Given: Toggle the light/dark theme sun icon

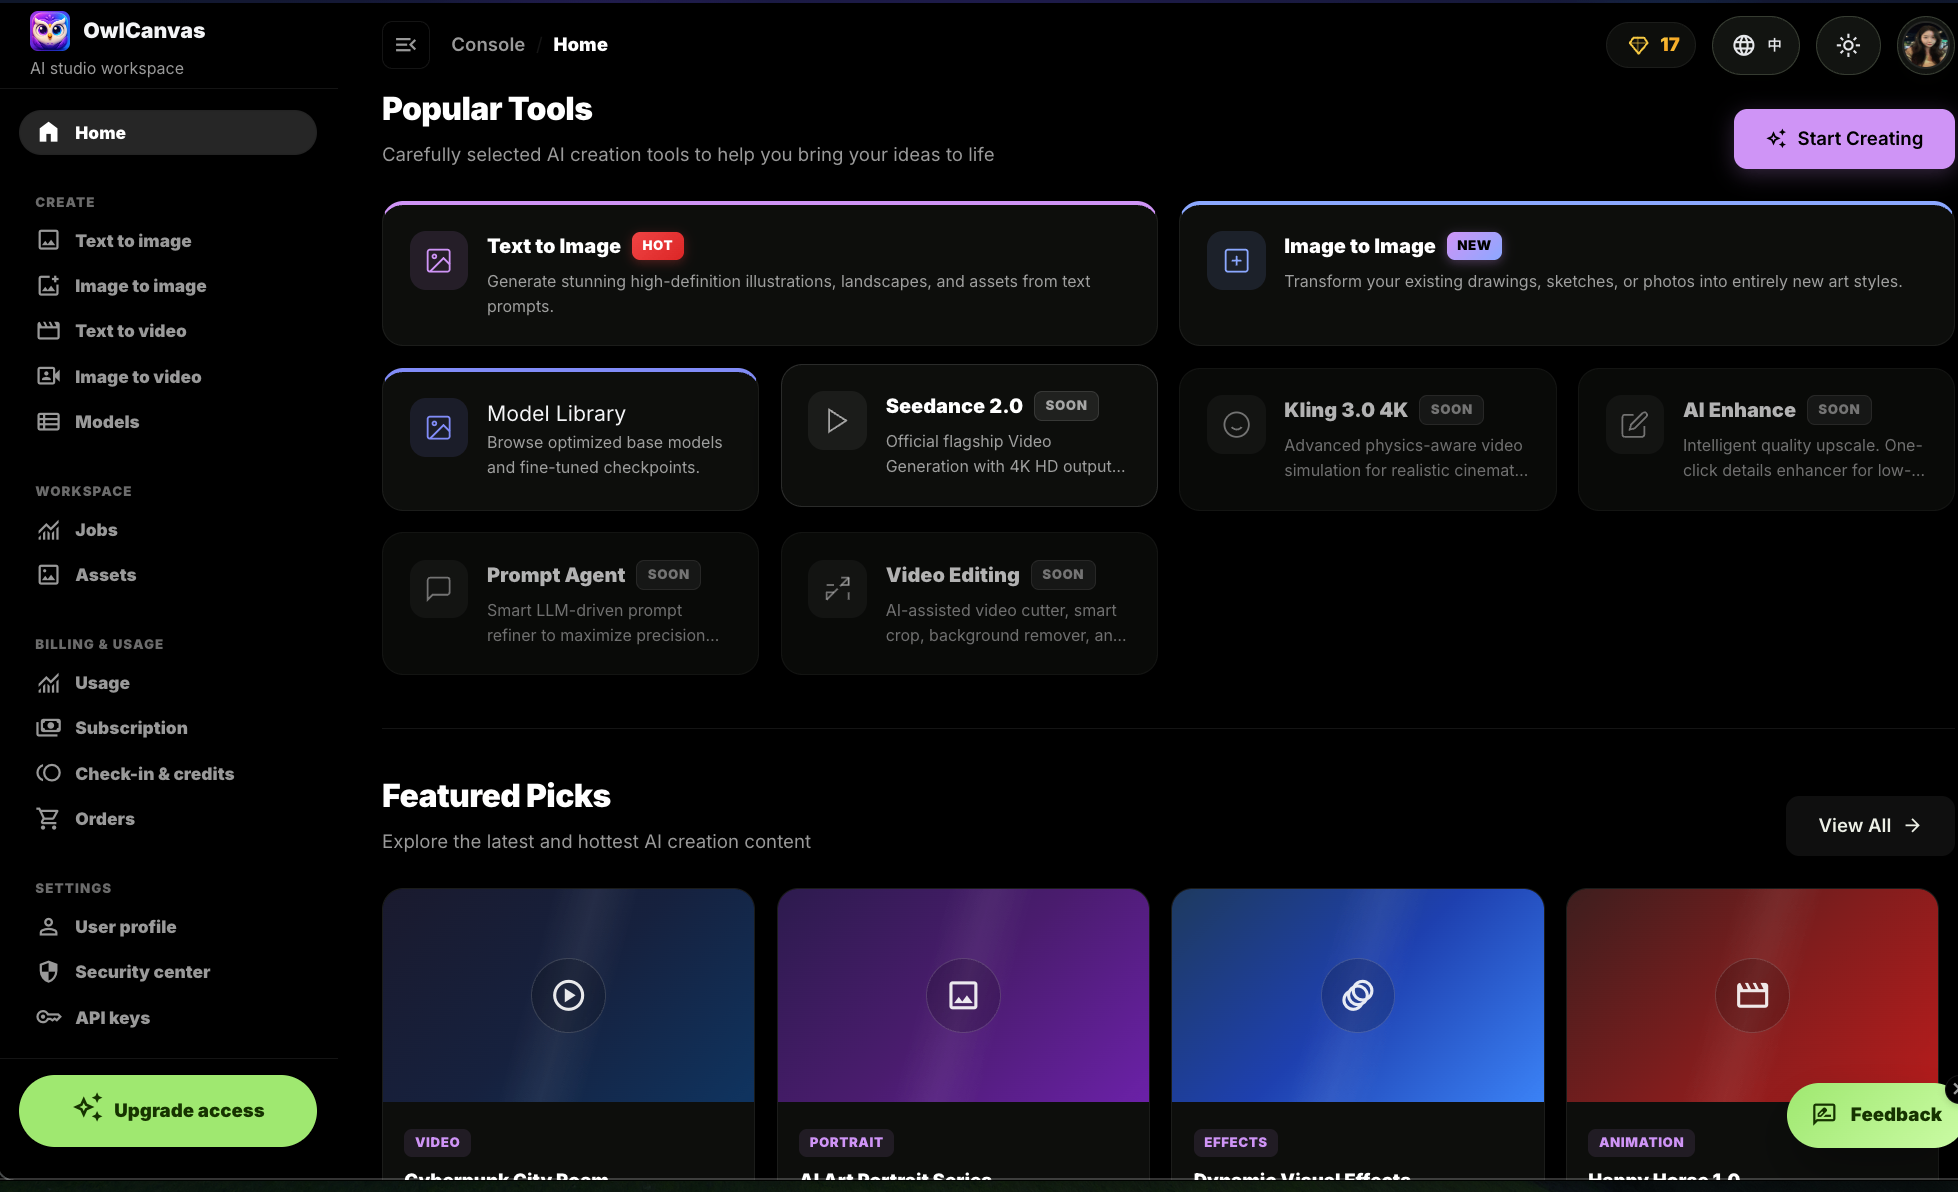Looking at the screenshot, I should point(1848,45).
